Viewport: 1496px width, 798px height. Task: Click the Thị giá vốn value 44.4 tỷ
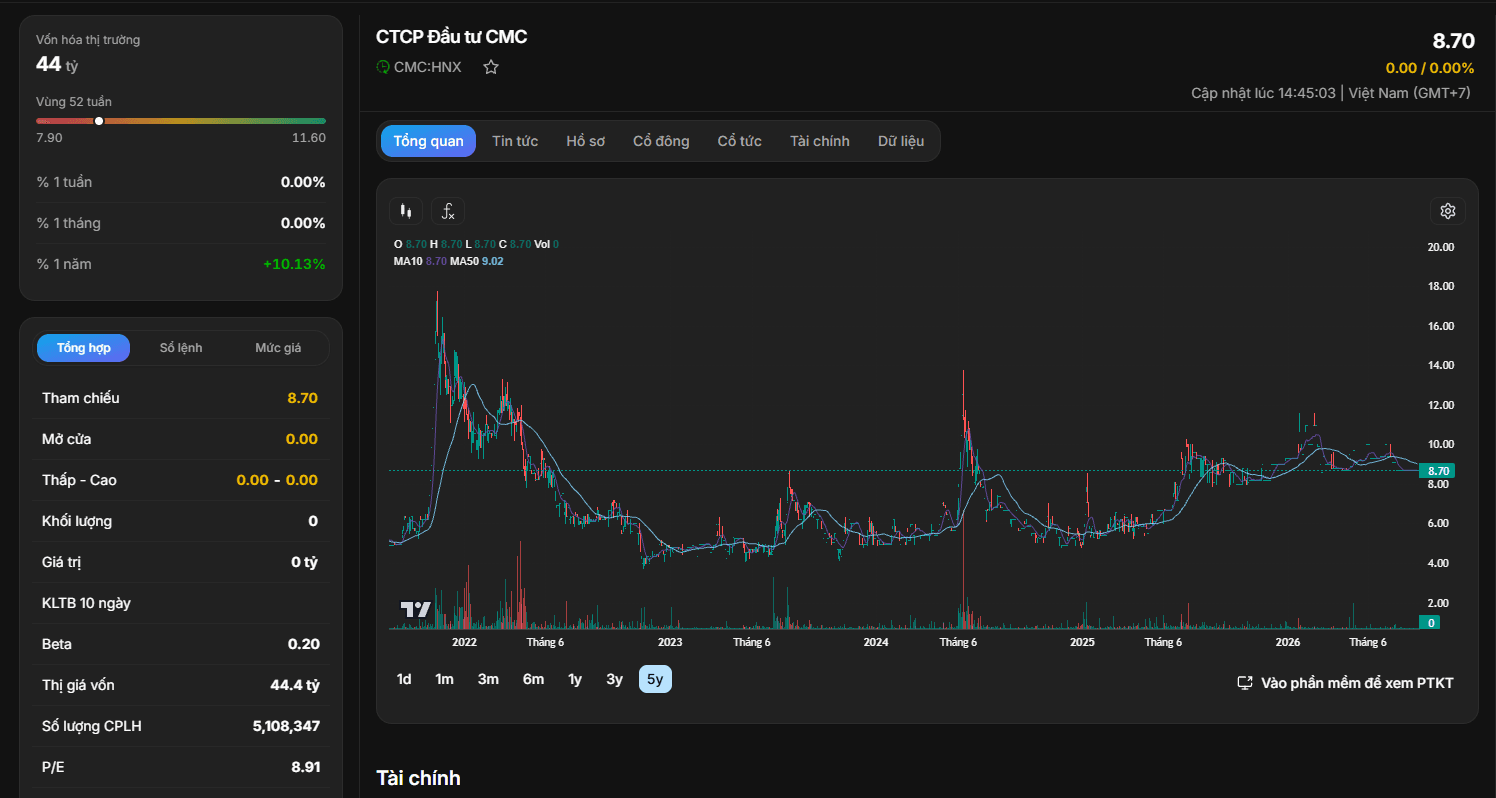click(x=295, y=685)
